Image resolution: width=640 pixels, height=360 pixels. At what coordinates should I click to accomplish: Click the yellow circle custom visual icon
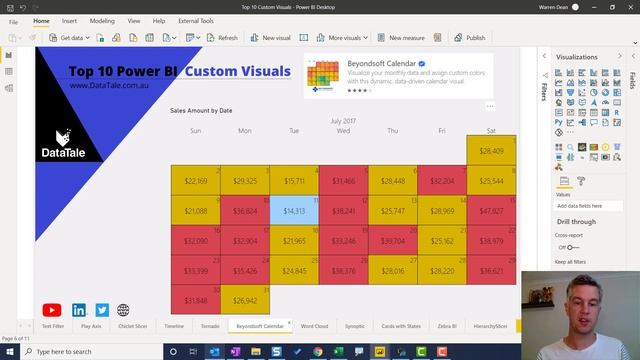pos(605,147)
